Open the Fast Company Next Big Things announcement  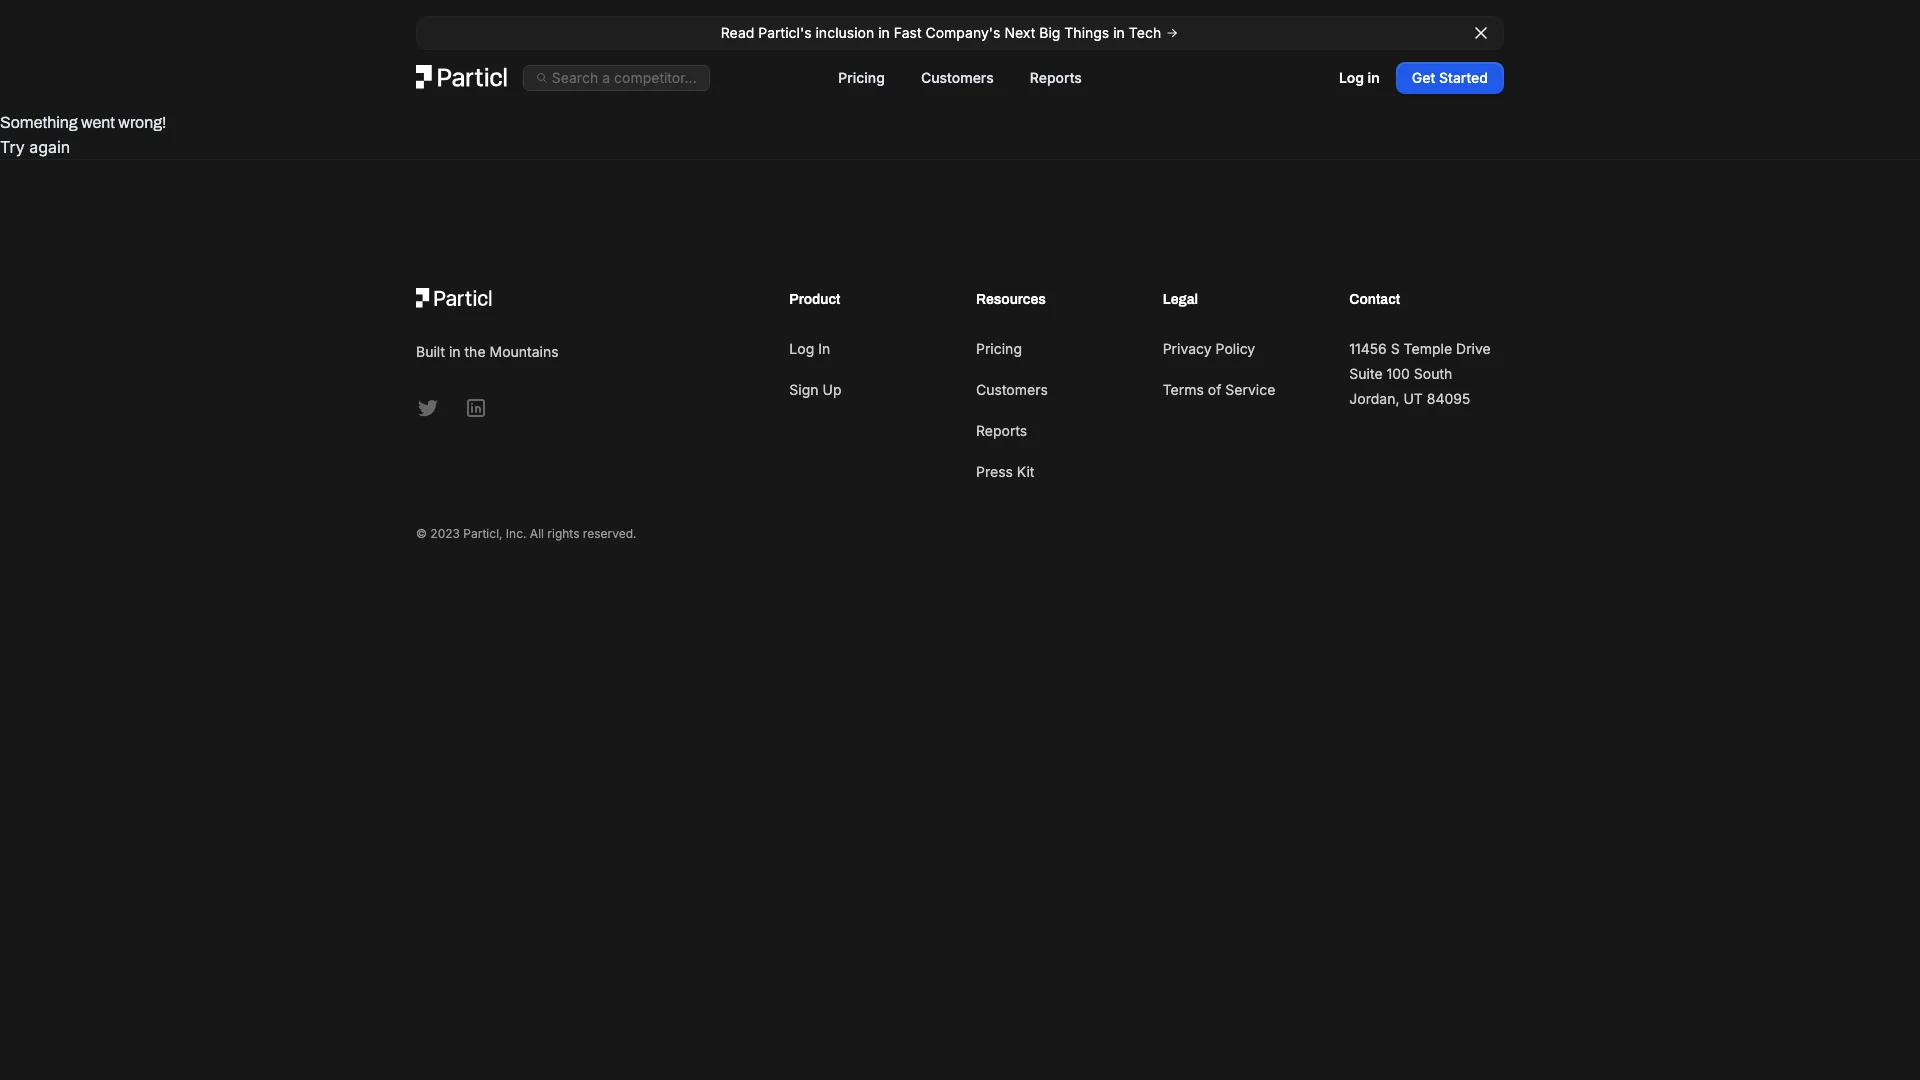949,33
